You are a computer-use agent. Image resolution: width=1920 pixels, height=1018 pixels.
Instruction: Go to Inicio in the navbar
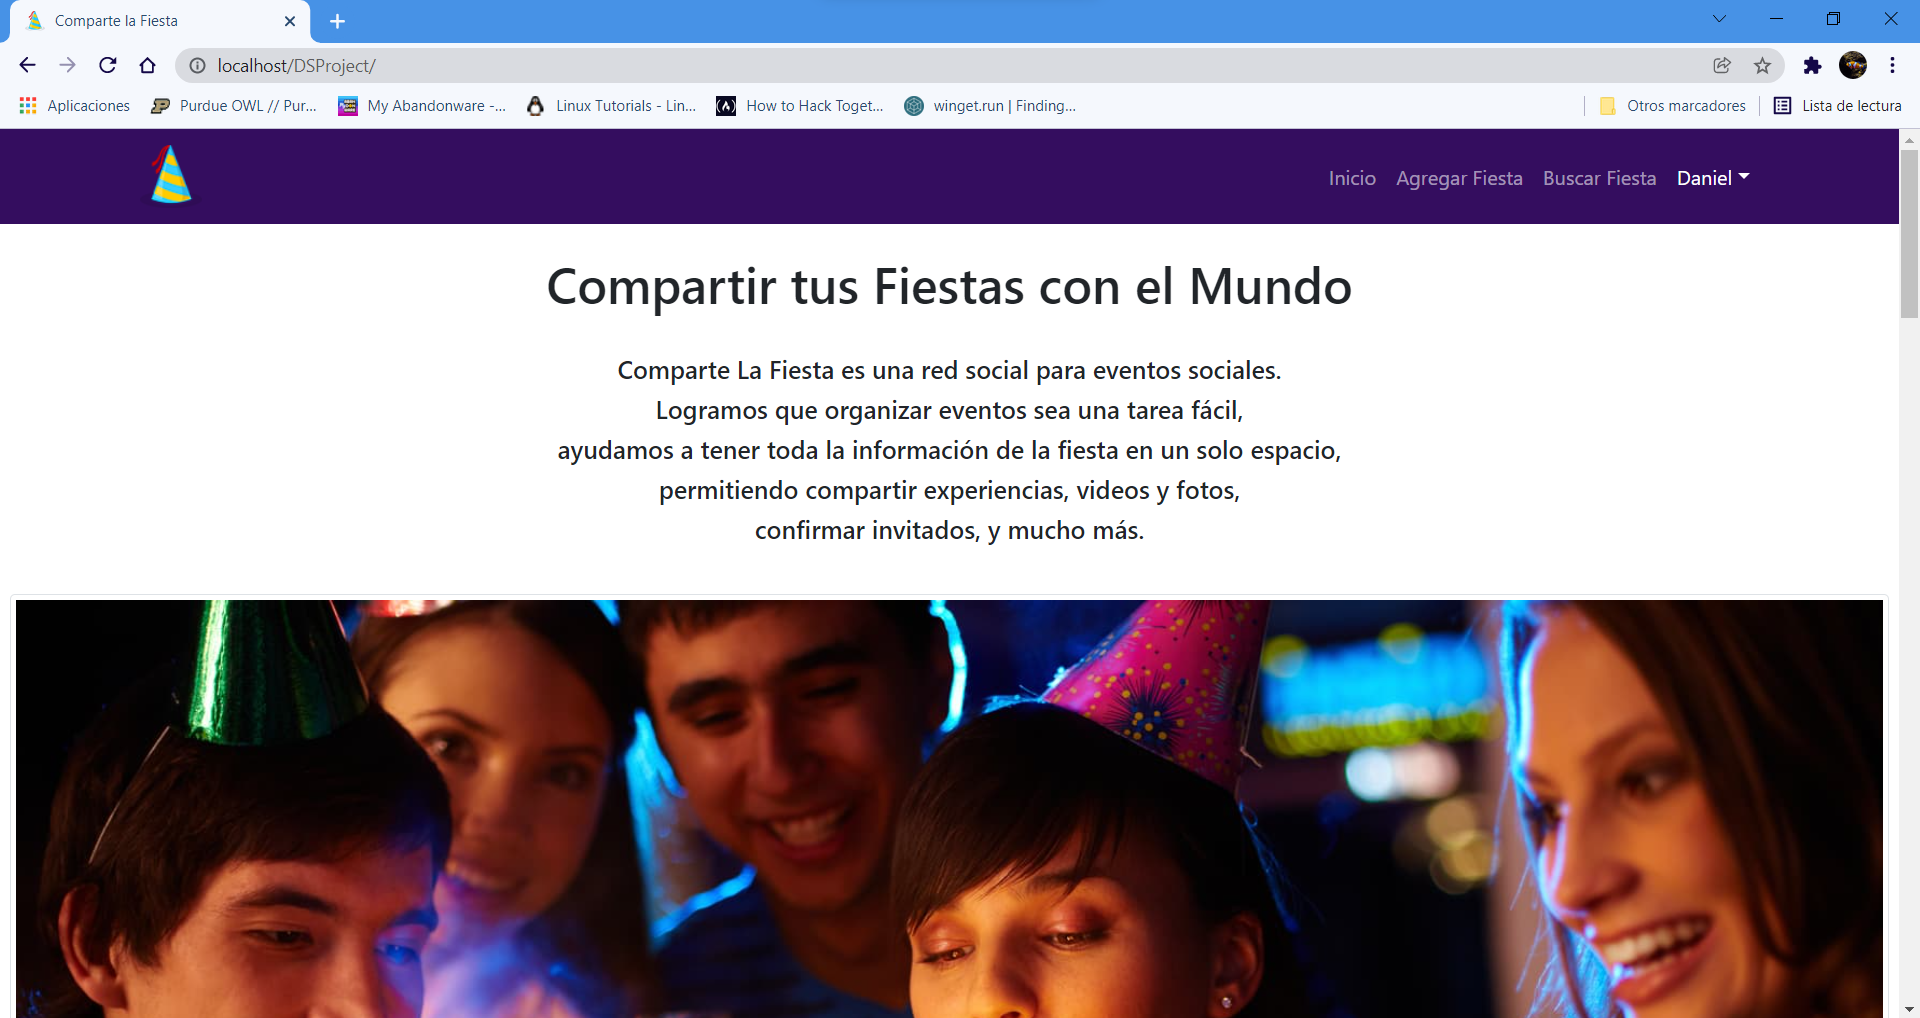pos(1352,178)
